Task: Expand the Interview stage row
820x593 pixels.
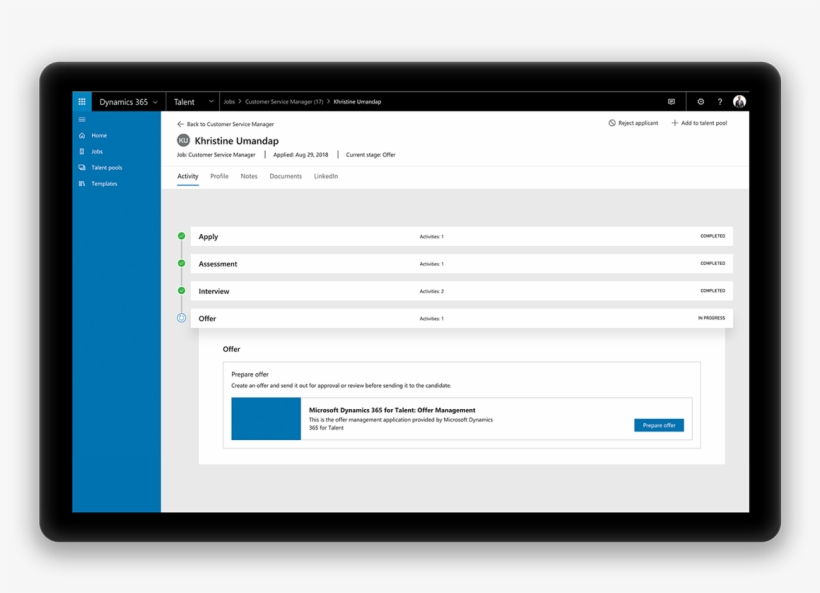Action: (x=460, y=291)
